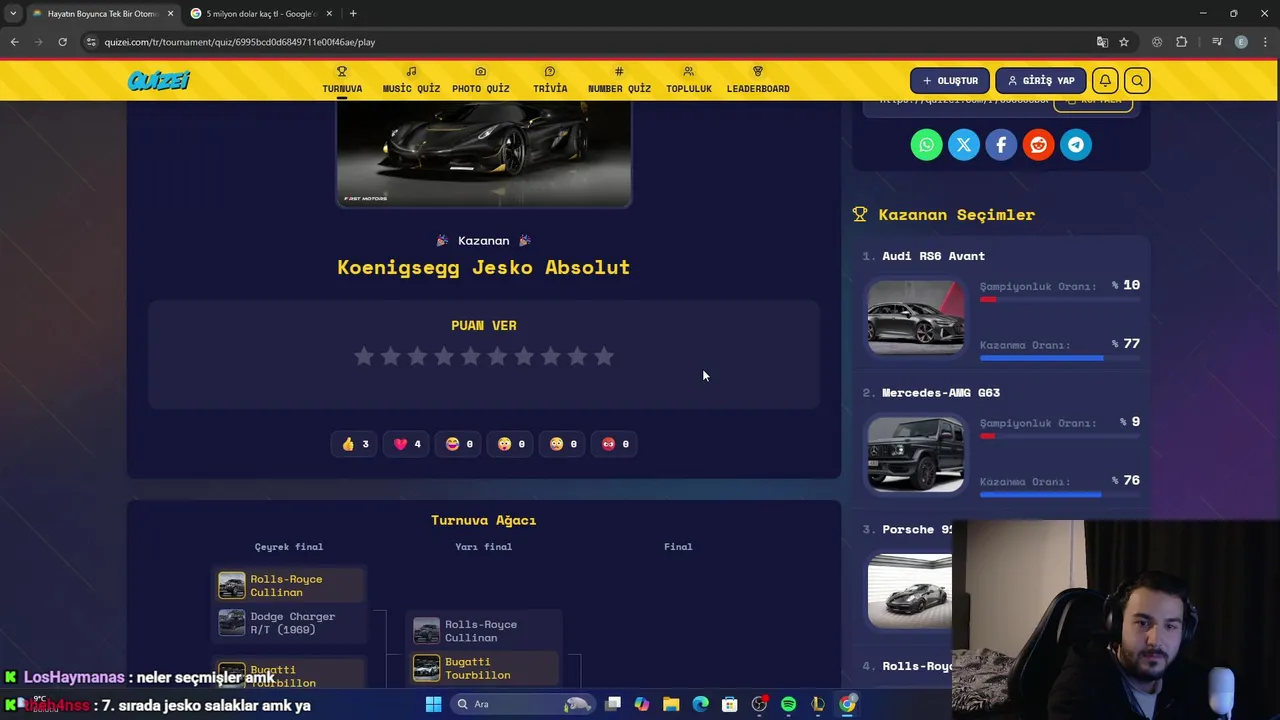Rate the quiz with the tenth star
This screenshot has height=720, width=1280.
click(x=604, y=356)
